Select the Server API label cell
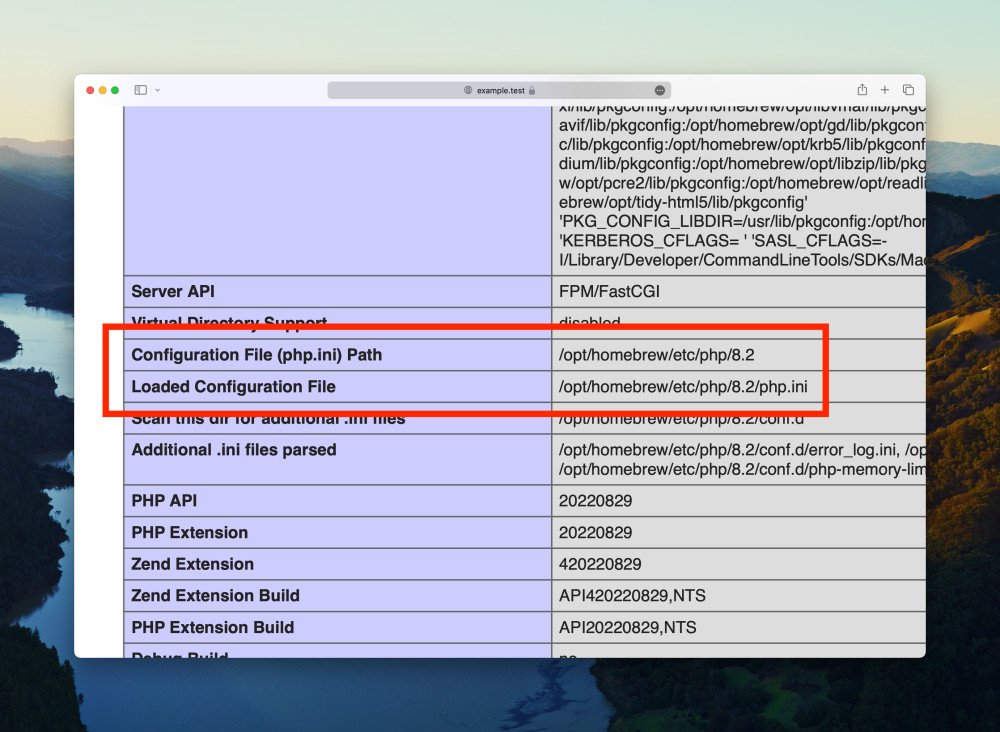Viewport: 1000px width, 732px height. (x=337, y=291)
